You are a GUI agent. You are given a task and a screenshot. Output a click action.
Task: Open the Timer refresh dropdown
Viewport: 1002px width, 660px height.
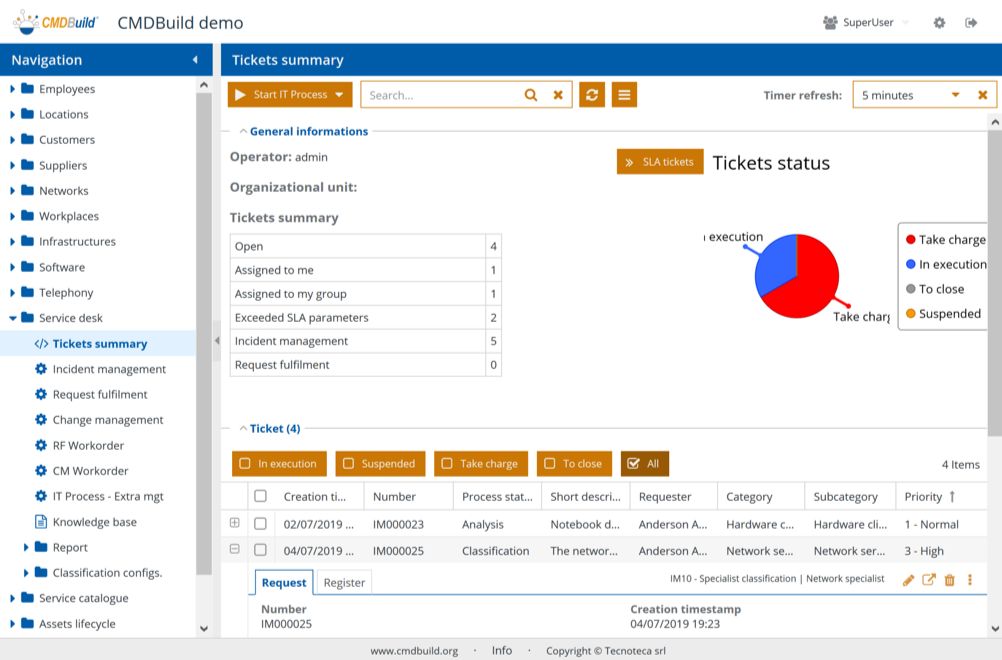[x=955, y=95]
